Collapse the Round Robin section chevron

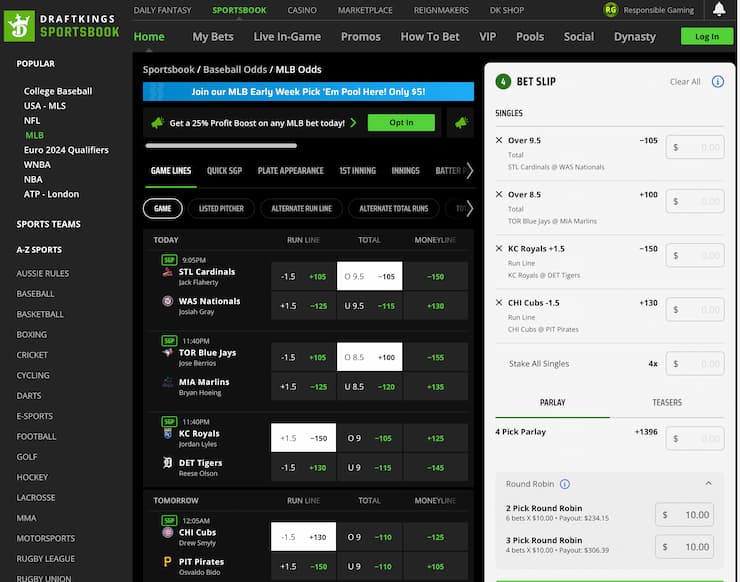[708, 483]
